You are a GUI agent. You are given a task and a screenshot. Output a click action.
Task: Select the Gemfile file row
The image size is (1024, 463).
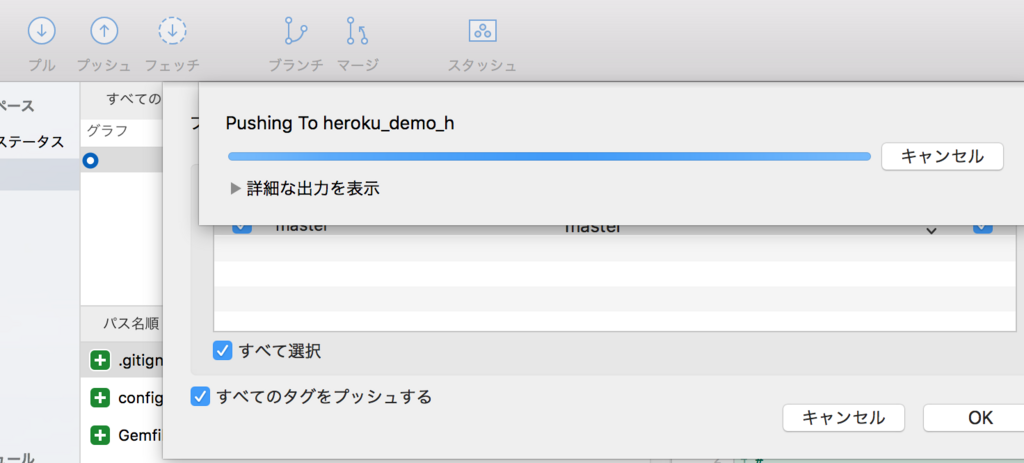122,435
